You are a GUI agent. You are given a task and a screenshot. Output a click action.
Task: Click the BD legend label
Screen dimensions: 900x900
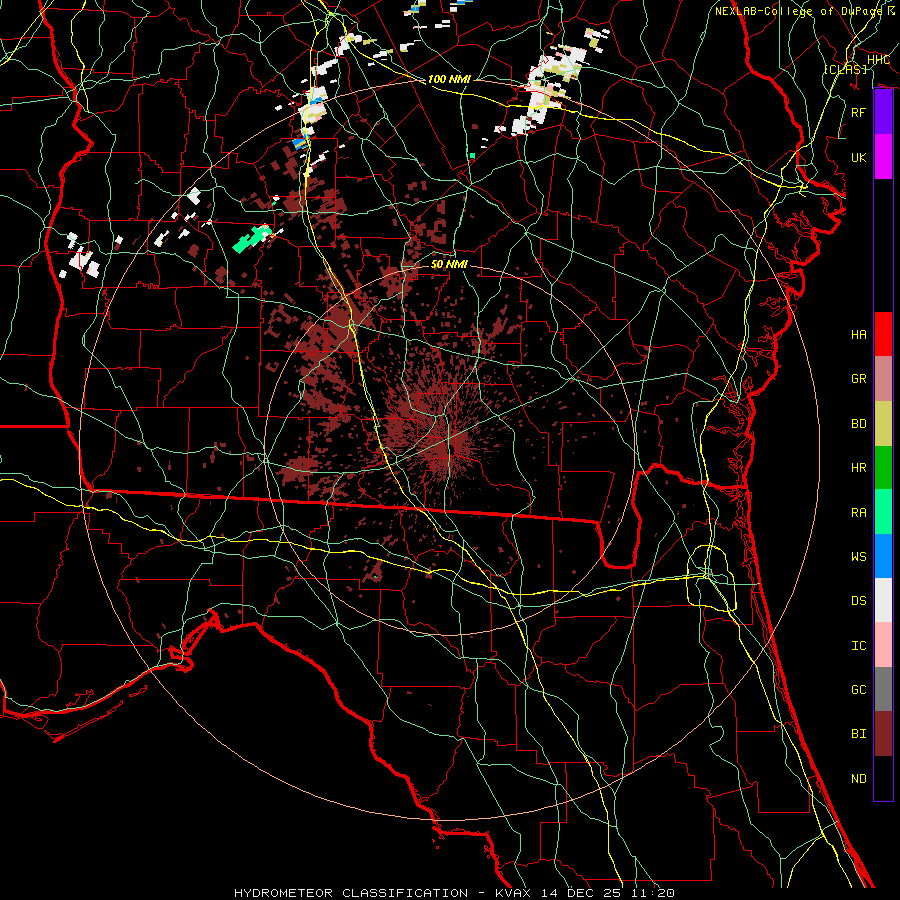[859, 424]
